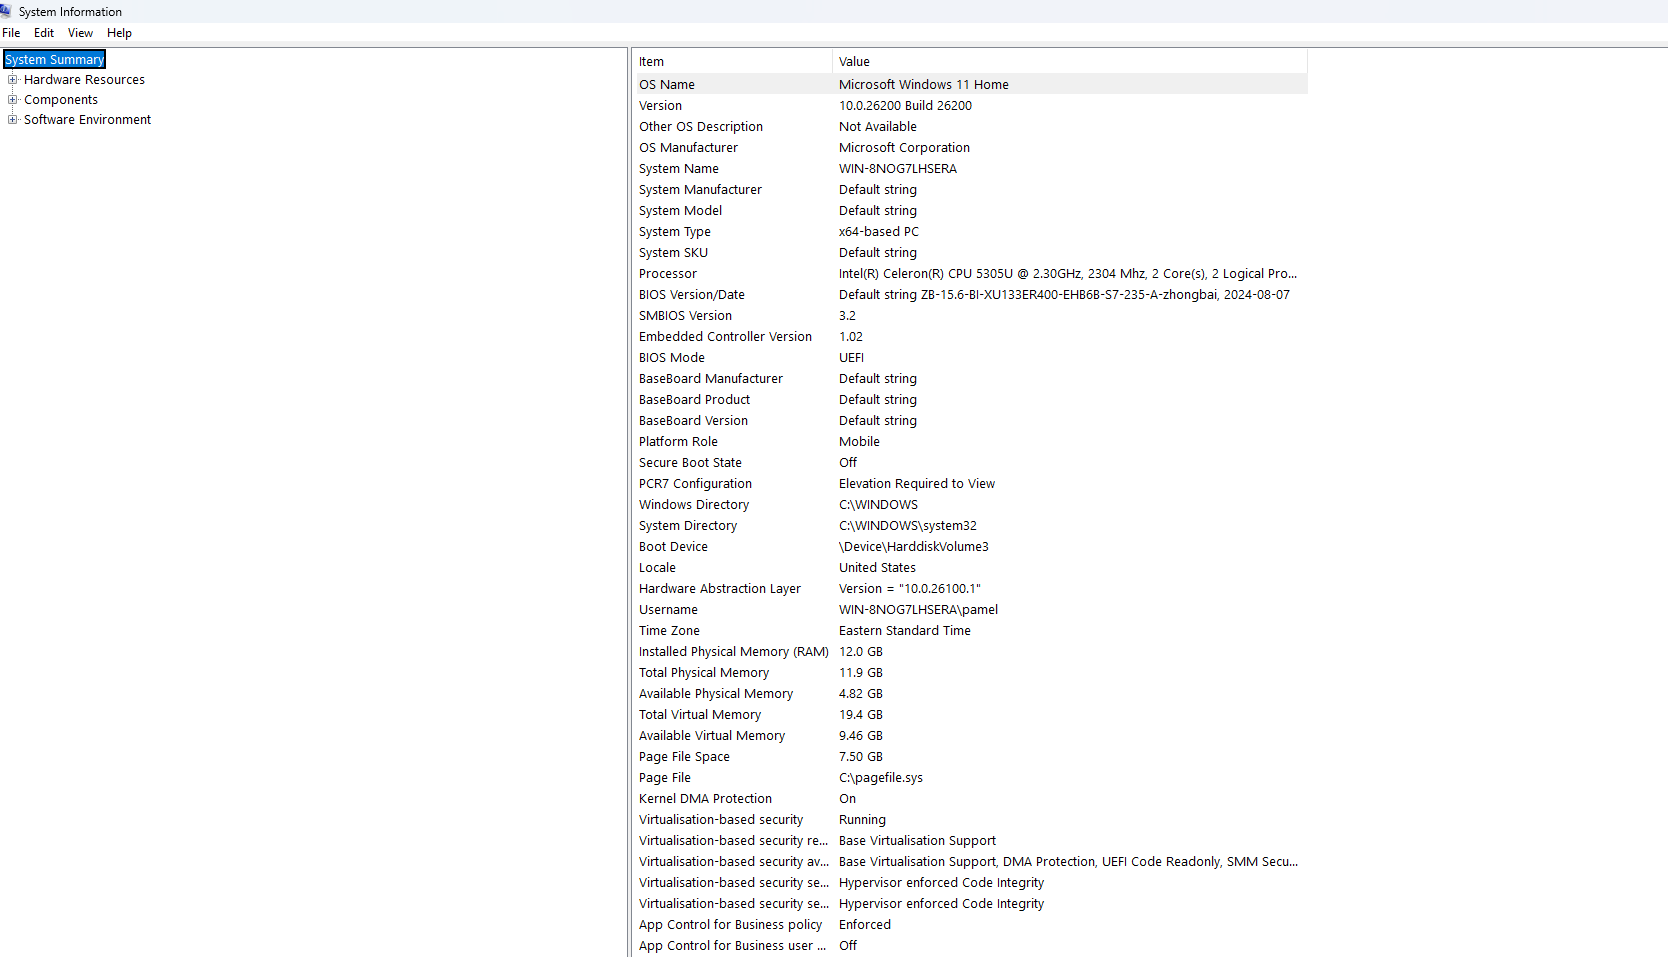Screen dimensions: 1668x957
Task: Select the Hardware Abstraction Layer row
Action: coord(971,589)
